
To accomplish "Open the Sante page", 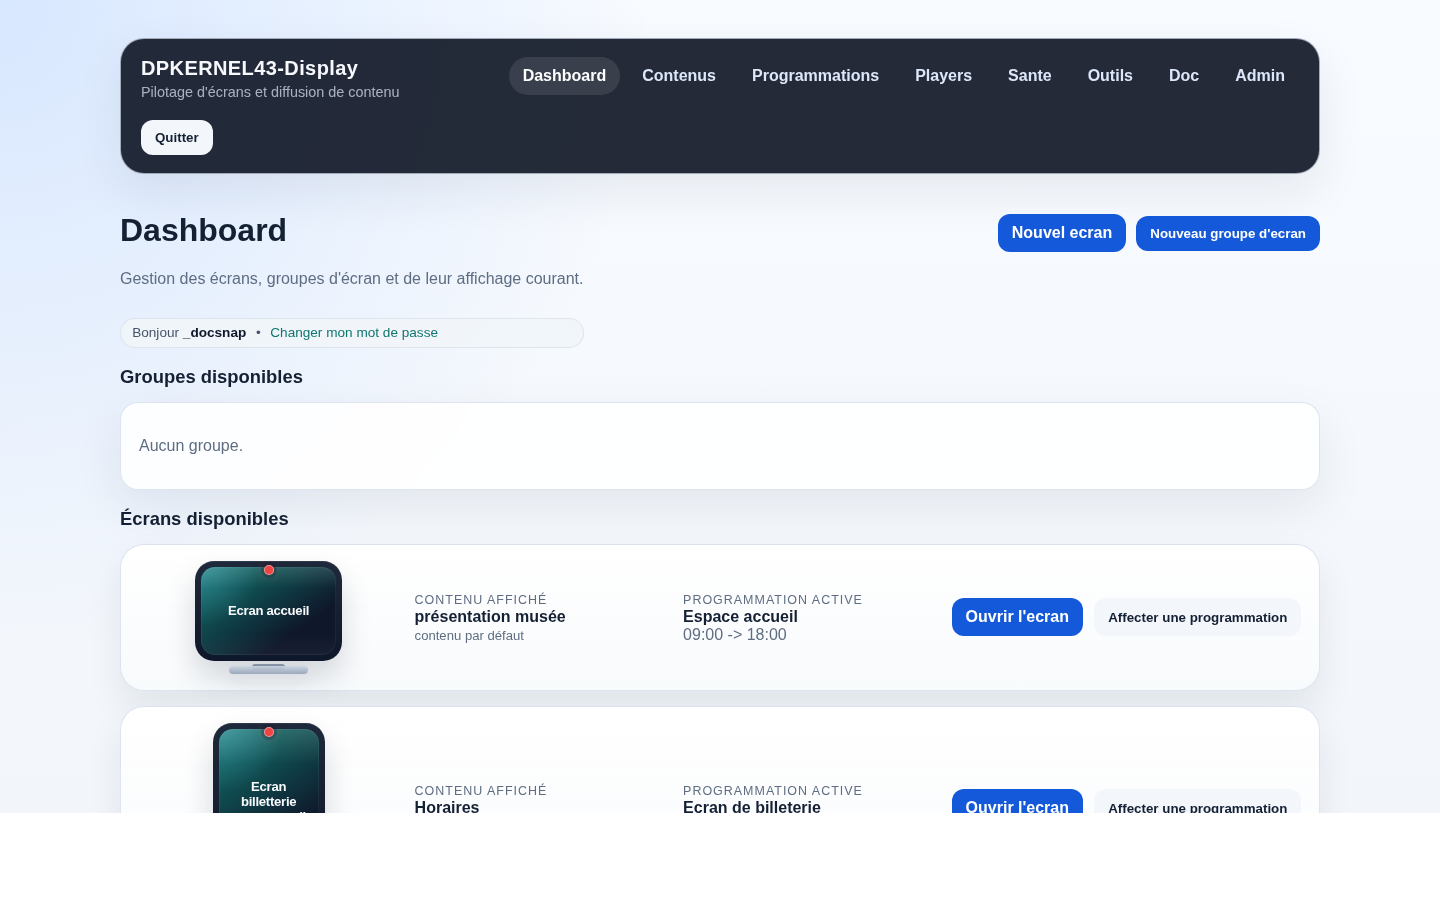I will 1029,76.
